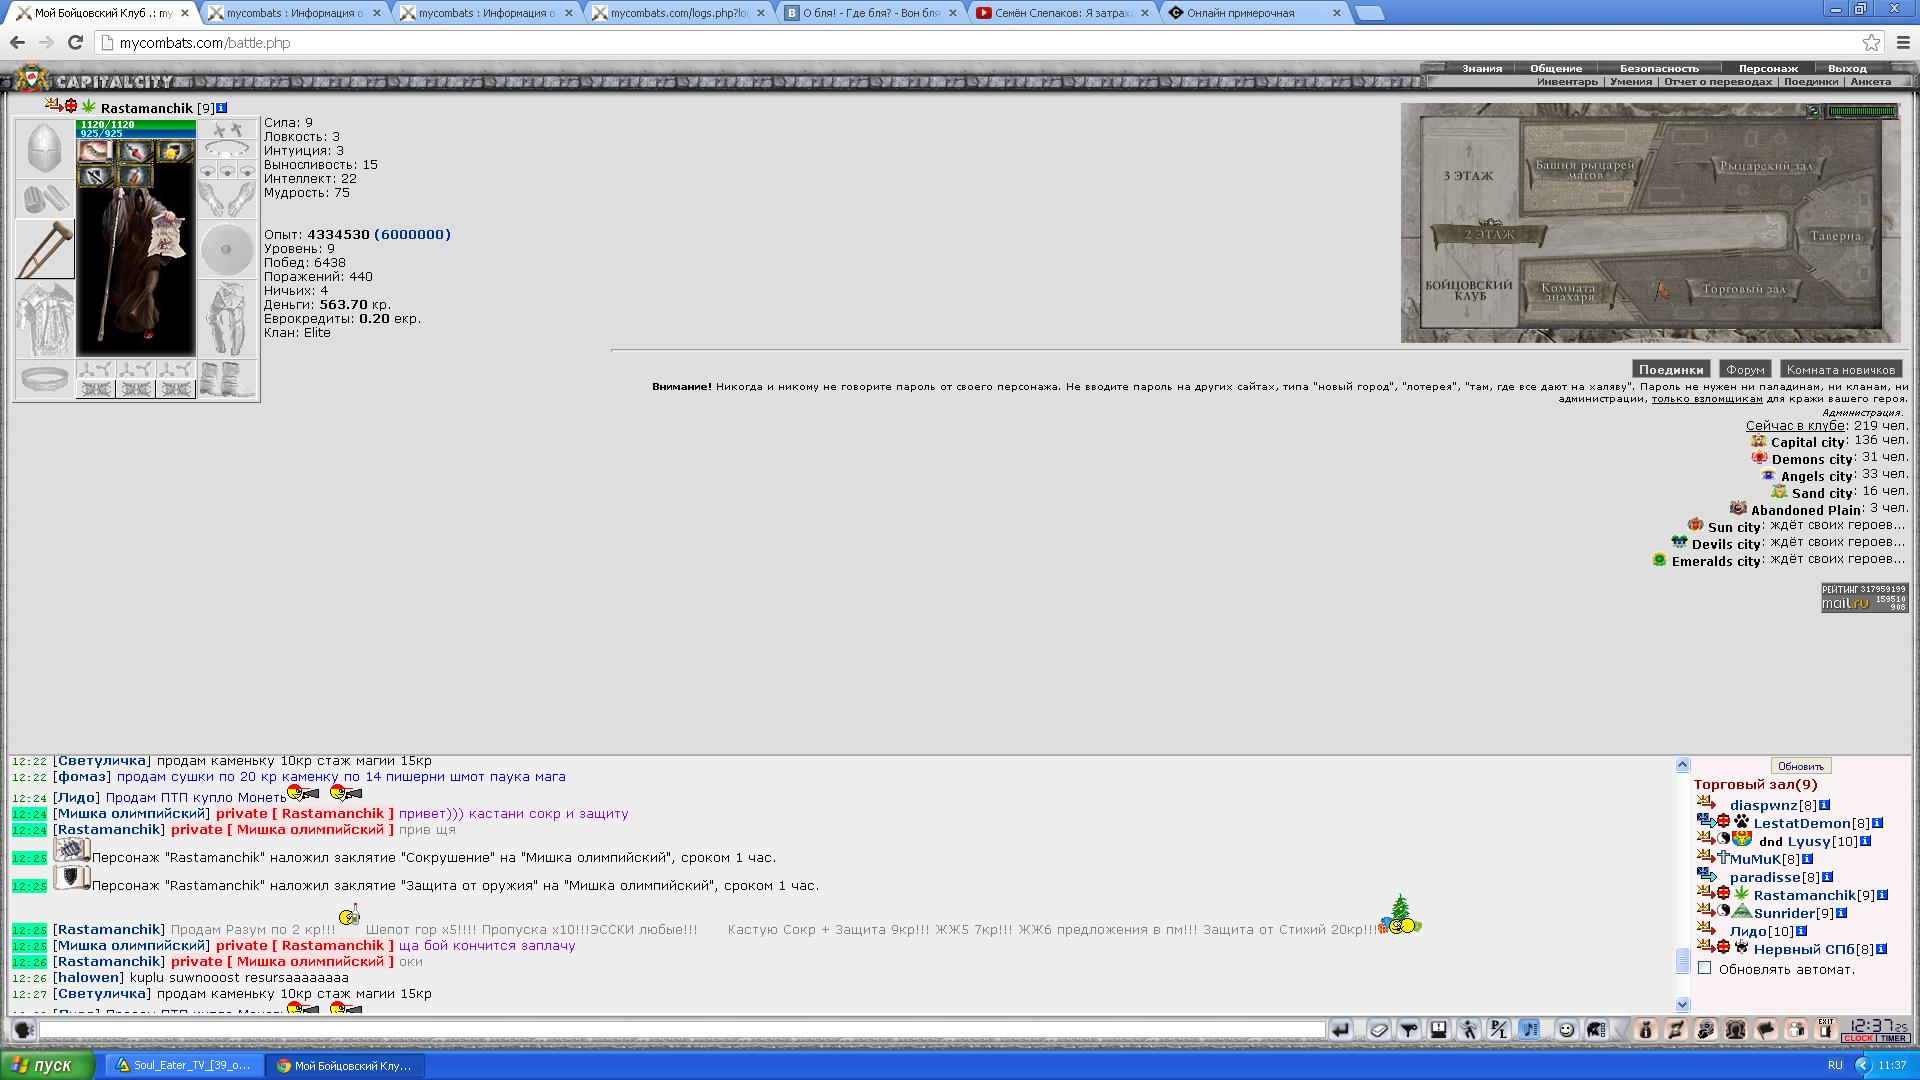Viewport: 1920px width, 1080px height.
Task: Click the green HP bar 1120/1120
Action: [x=135, y=124]
